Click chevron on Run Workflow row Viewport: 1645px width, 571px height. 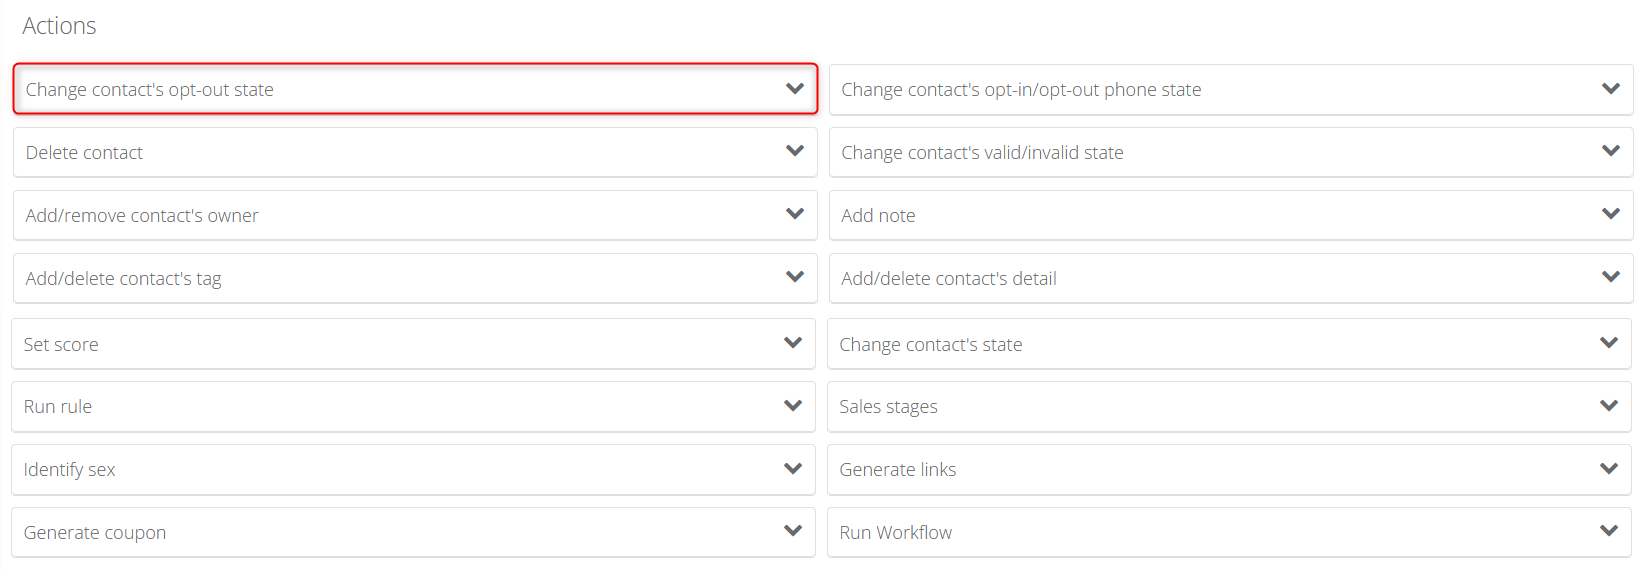(x=1609, y=531)
